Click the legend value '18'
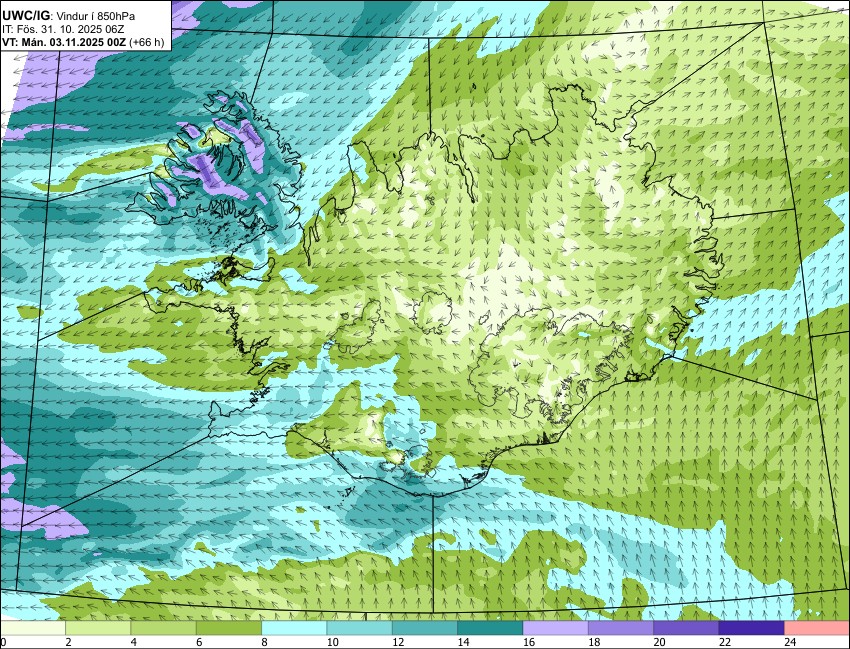The image size is (850, 649). coord(594,642)
